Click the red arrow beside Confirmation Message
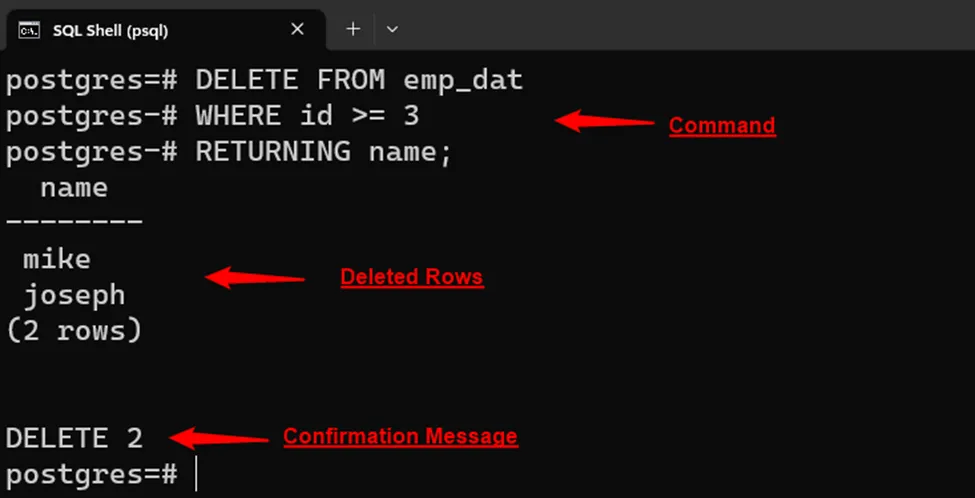This screenshot has height=498, width=975. (x=218, y=438)
